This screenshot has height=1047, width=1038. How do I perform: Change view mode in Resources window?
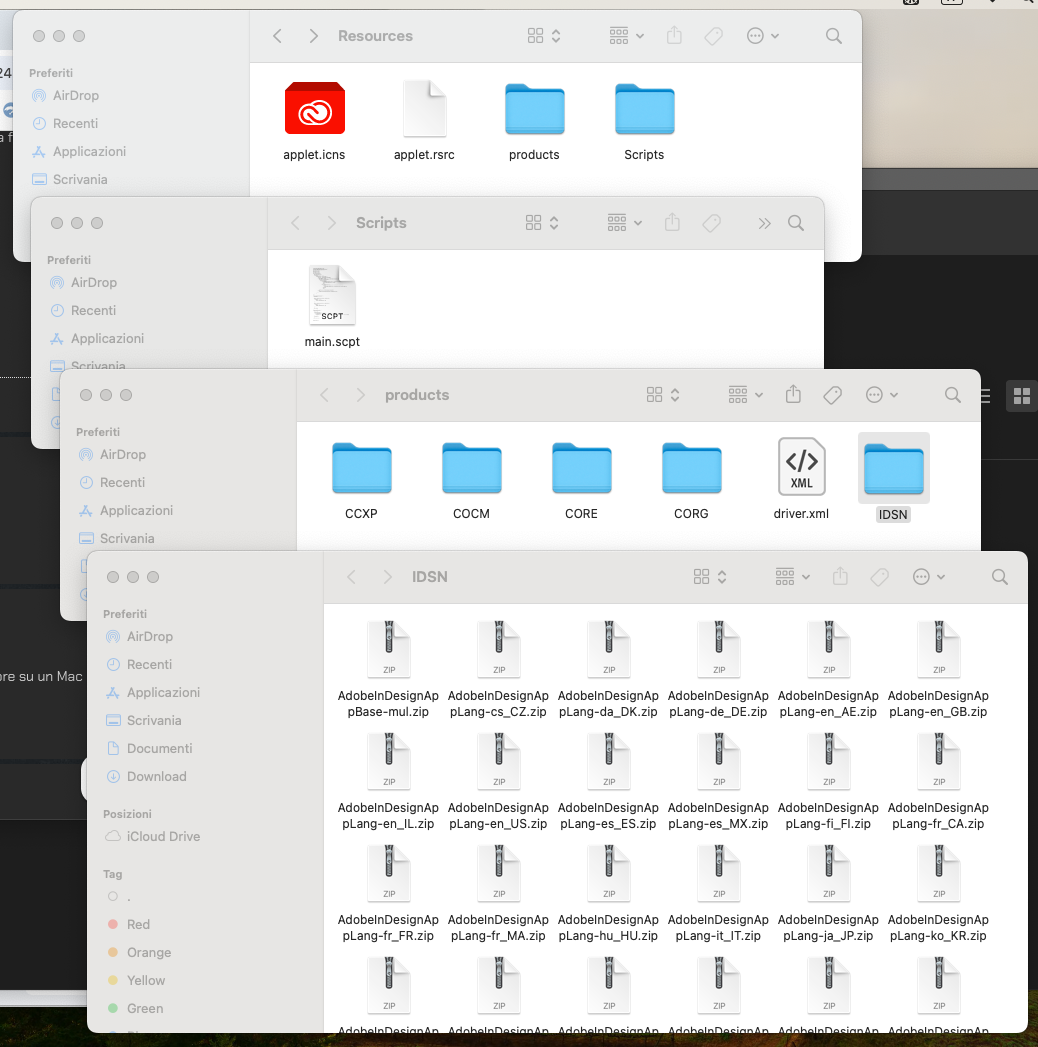[544, 36]
